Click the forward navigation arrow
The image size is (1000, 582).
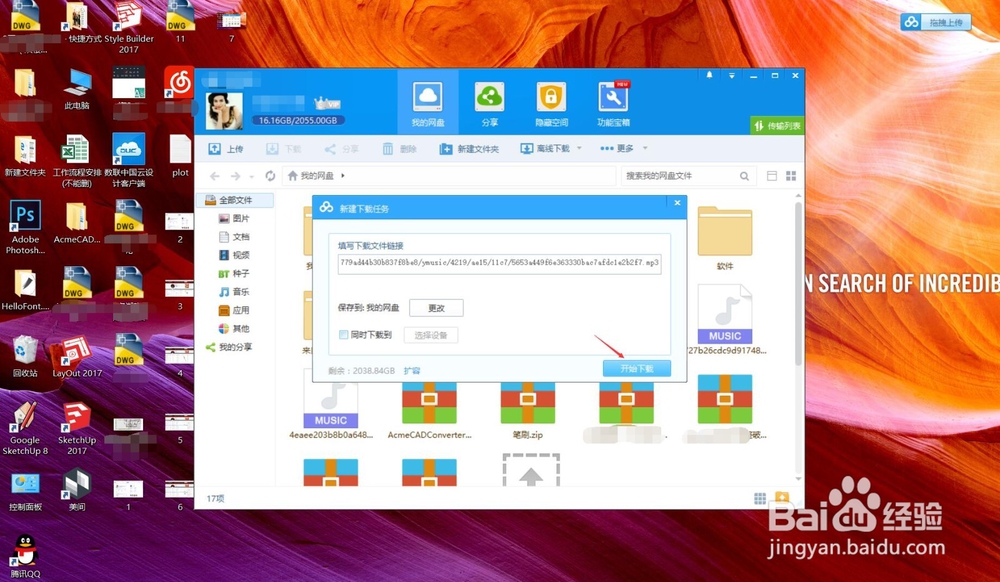coord(235,176)
